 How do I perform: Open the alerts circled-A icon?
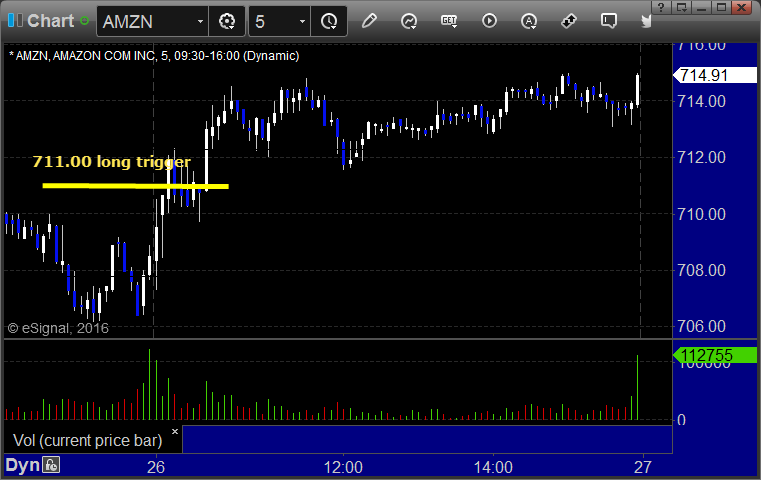click(x=529, y=21)
